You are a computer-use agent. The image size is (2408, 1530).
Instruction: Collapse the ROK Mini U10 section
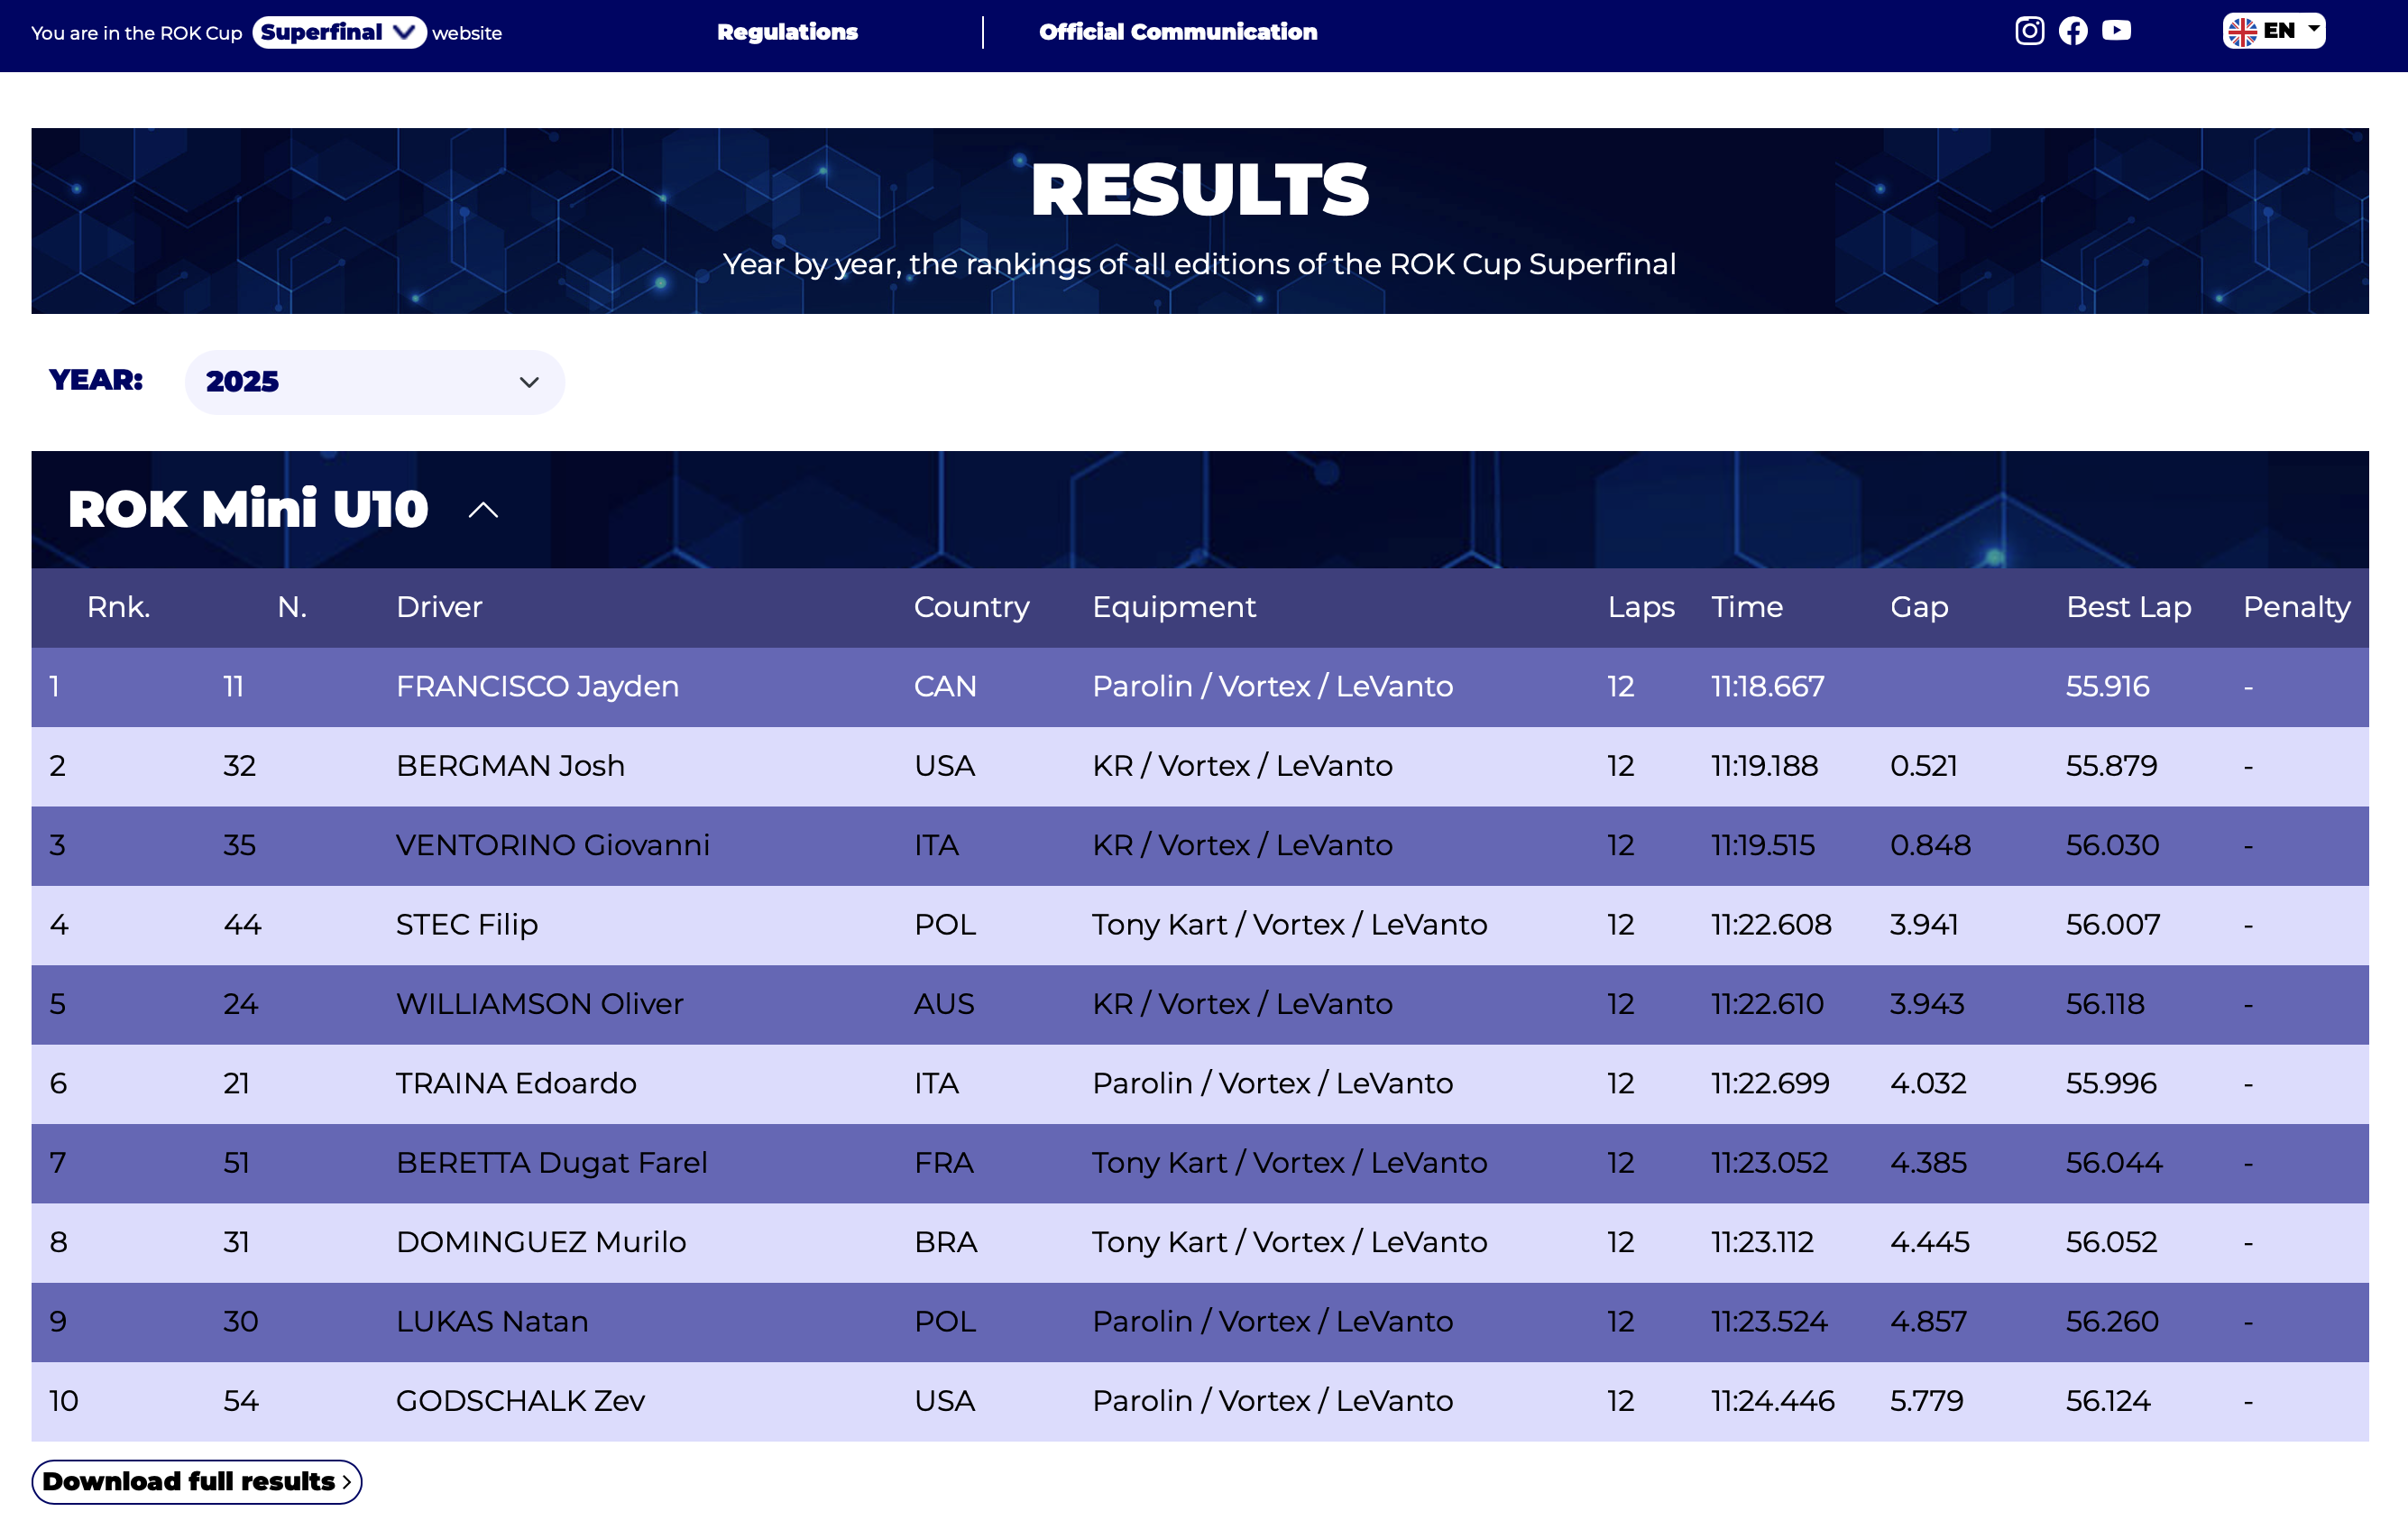483,510
